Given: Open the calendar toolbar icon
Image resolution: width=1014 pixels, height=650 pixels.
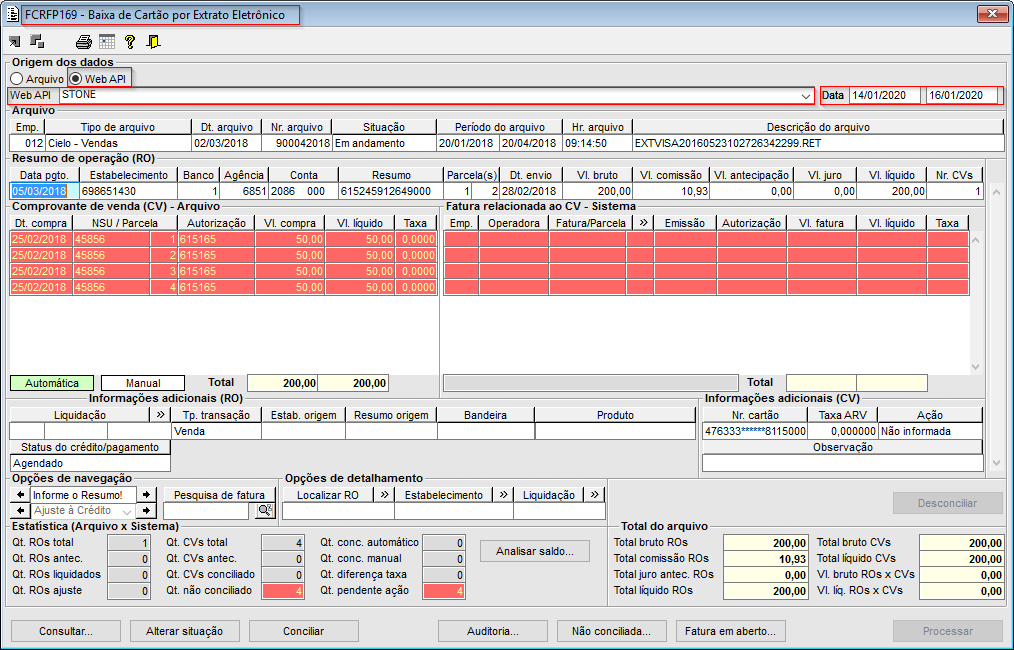Looking at the screenshot, I should click(x=107, y=42).
